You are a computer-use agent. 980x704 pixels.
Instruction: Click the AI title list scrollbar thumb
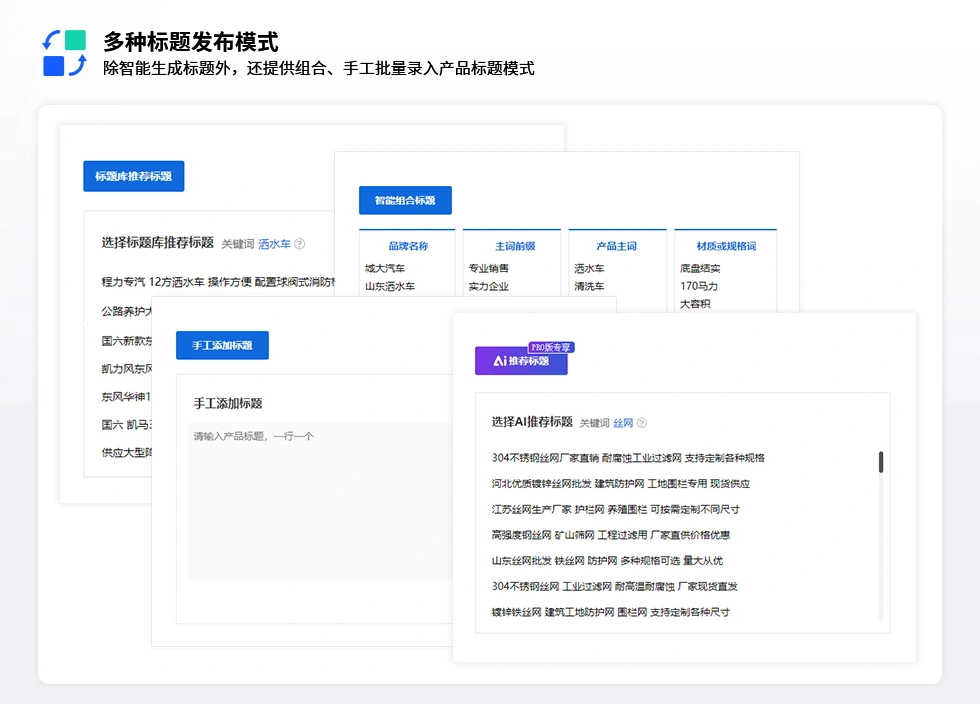tap(881, 462)
